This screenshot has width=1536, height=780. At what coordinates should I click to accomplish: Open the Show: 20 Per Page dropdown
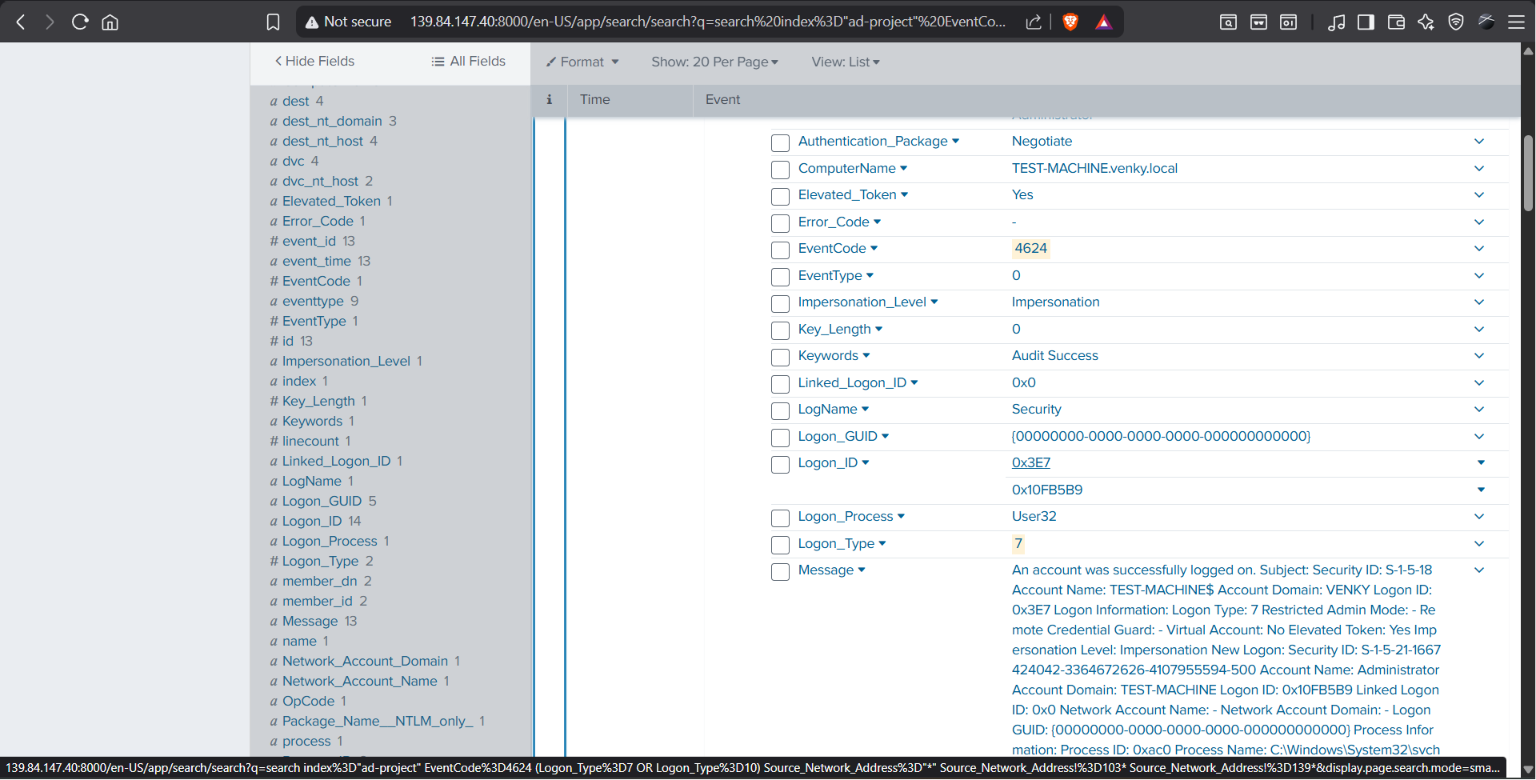tap(714, 62)
